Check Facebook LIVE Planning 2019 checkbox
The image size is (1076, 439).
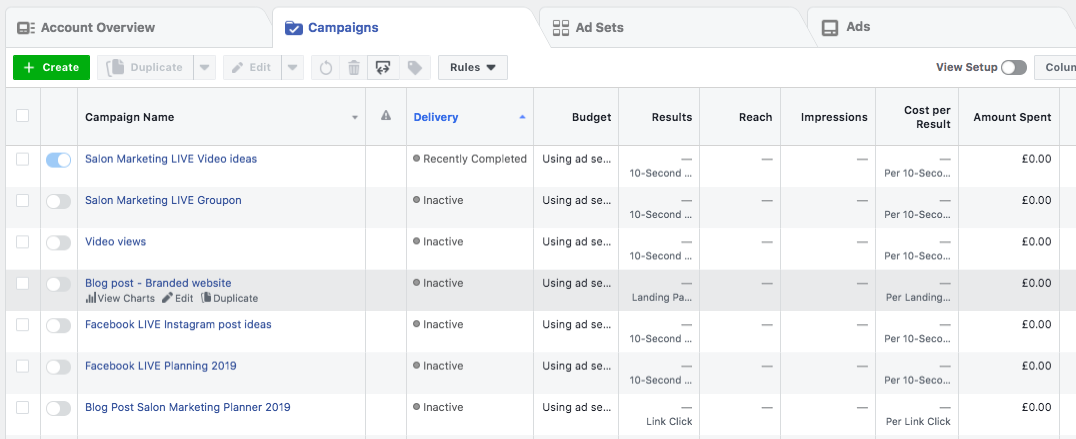[x=23, y=366]
